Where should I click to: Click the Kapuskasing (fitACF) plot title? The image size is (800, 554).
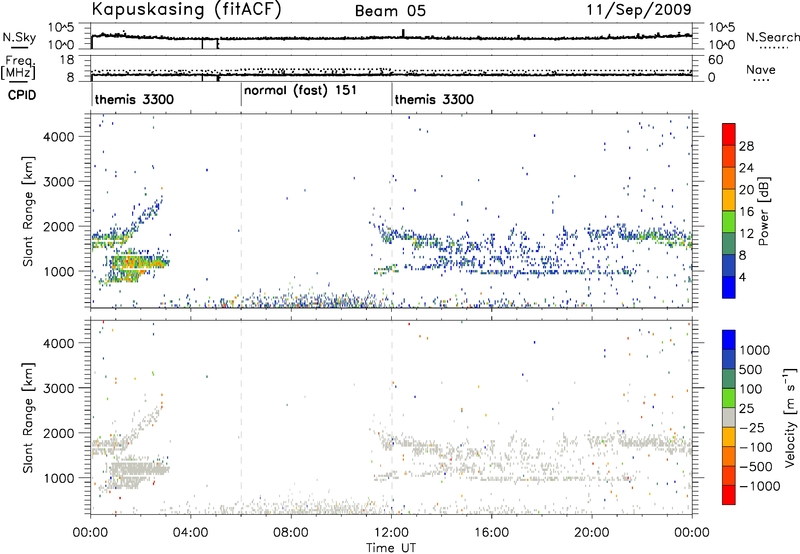pos(186,10)
